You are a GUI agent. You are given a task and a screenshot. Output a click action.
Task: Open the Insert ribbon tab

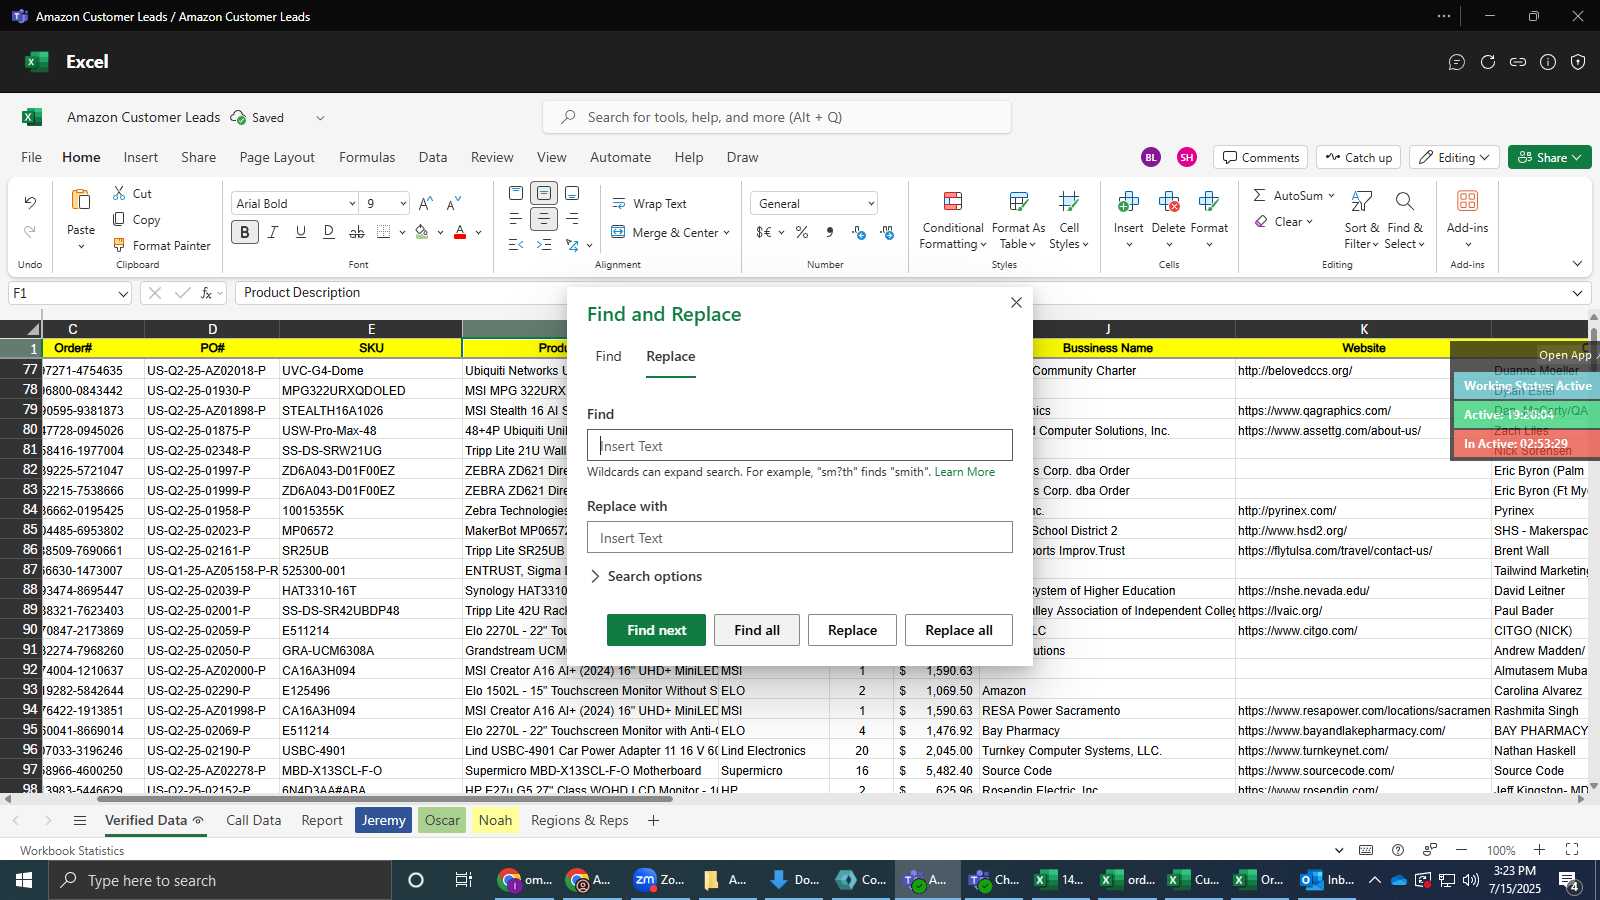[141, 157]
